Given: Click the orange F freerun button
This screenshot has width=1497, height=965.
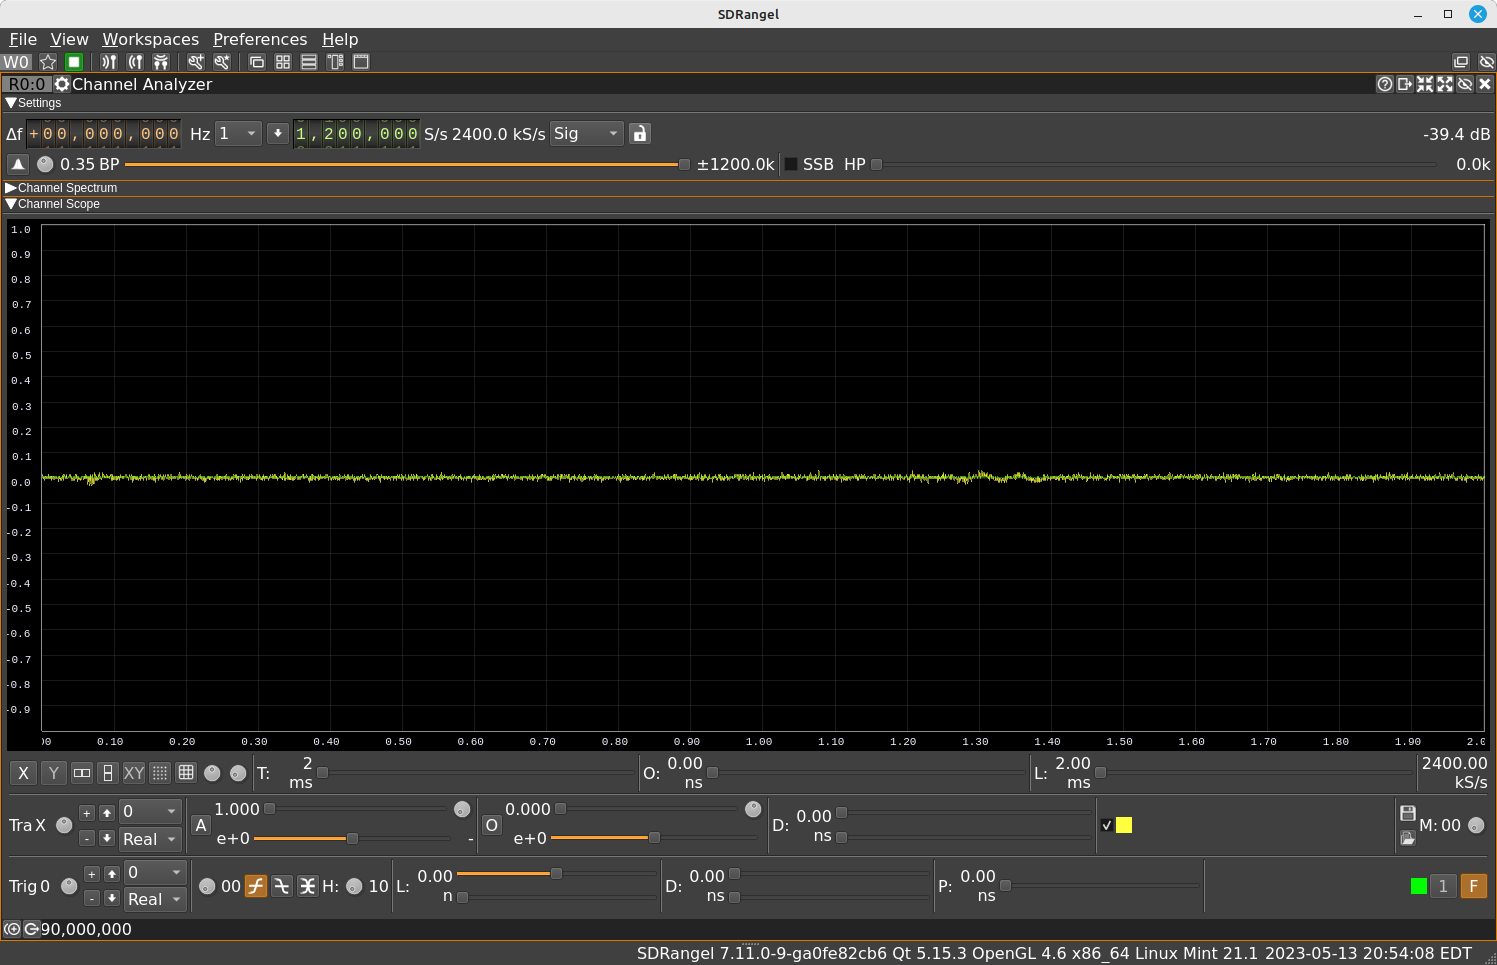Looking at the screenshot, I should pos(1474,886).
